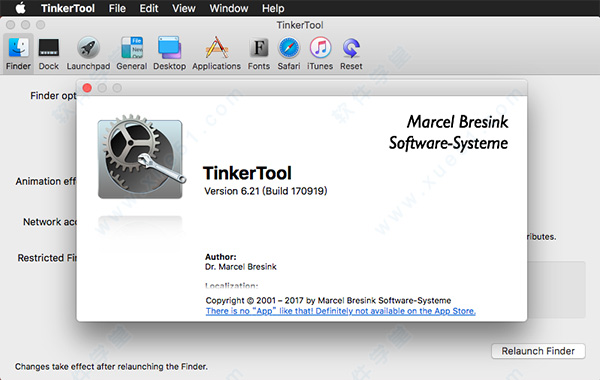This screenshot has height=380, width=600.
Task: Open the Edit menu
Action: (149, 8)
